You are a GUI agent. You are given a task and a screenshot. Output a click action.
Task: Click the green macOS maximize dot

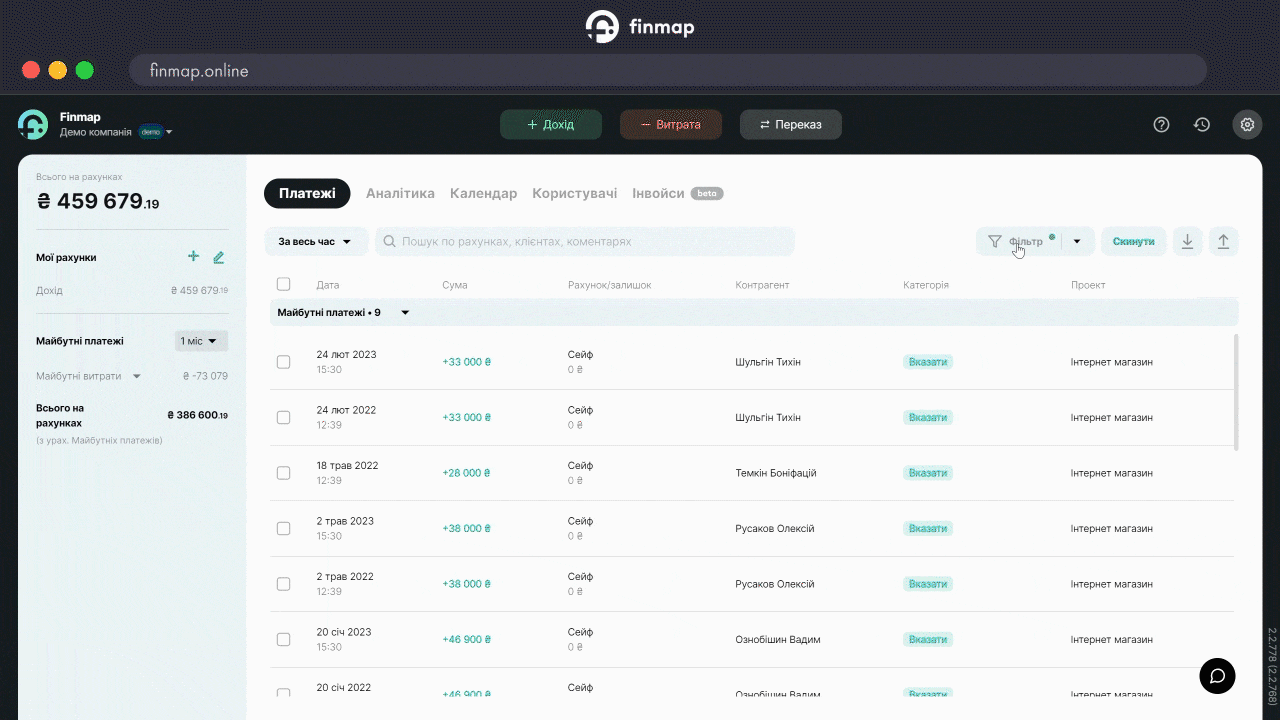coord(85,70)
